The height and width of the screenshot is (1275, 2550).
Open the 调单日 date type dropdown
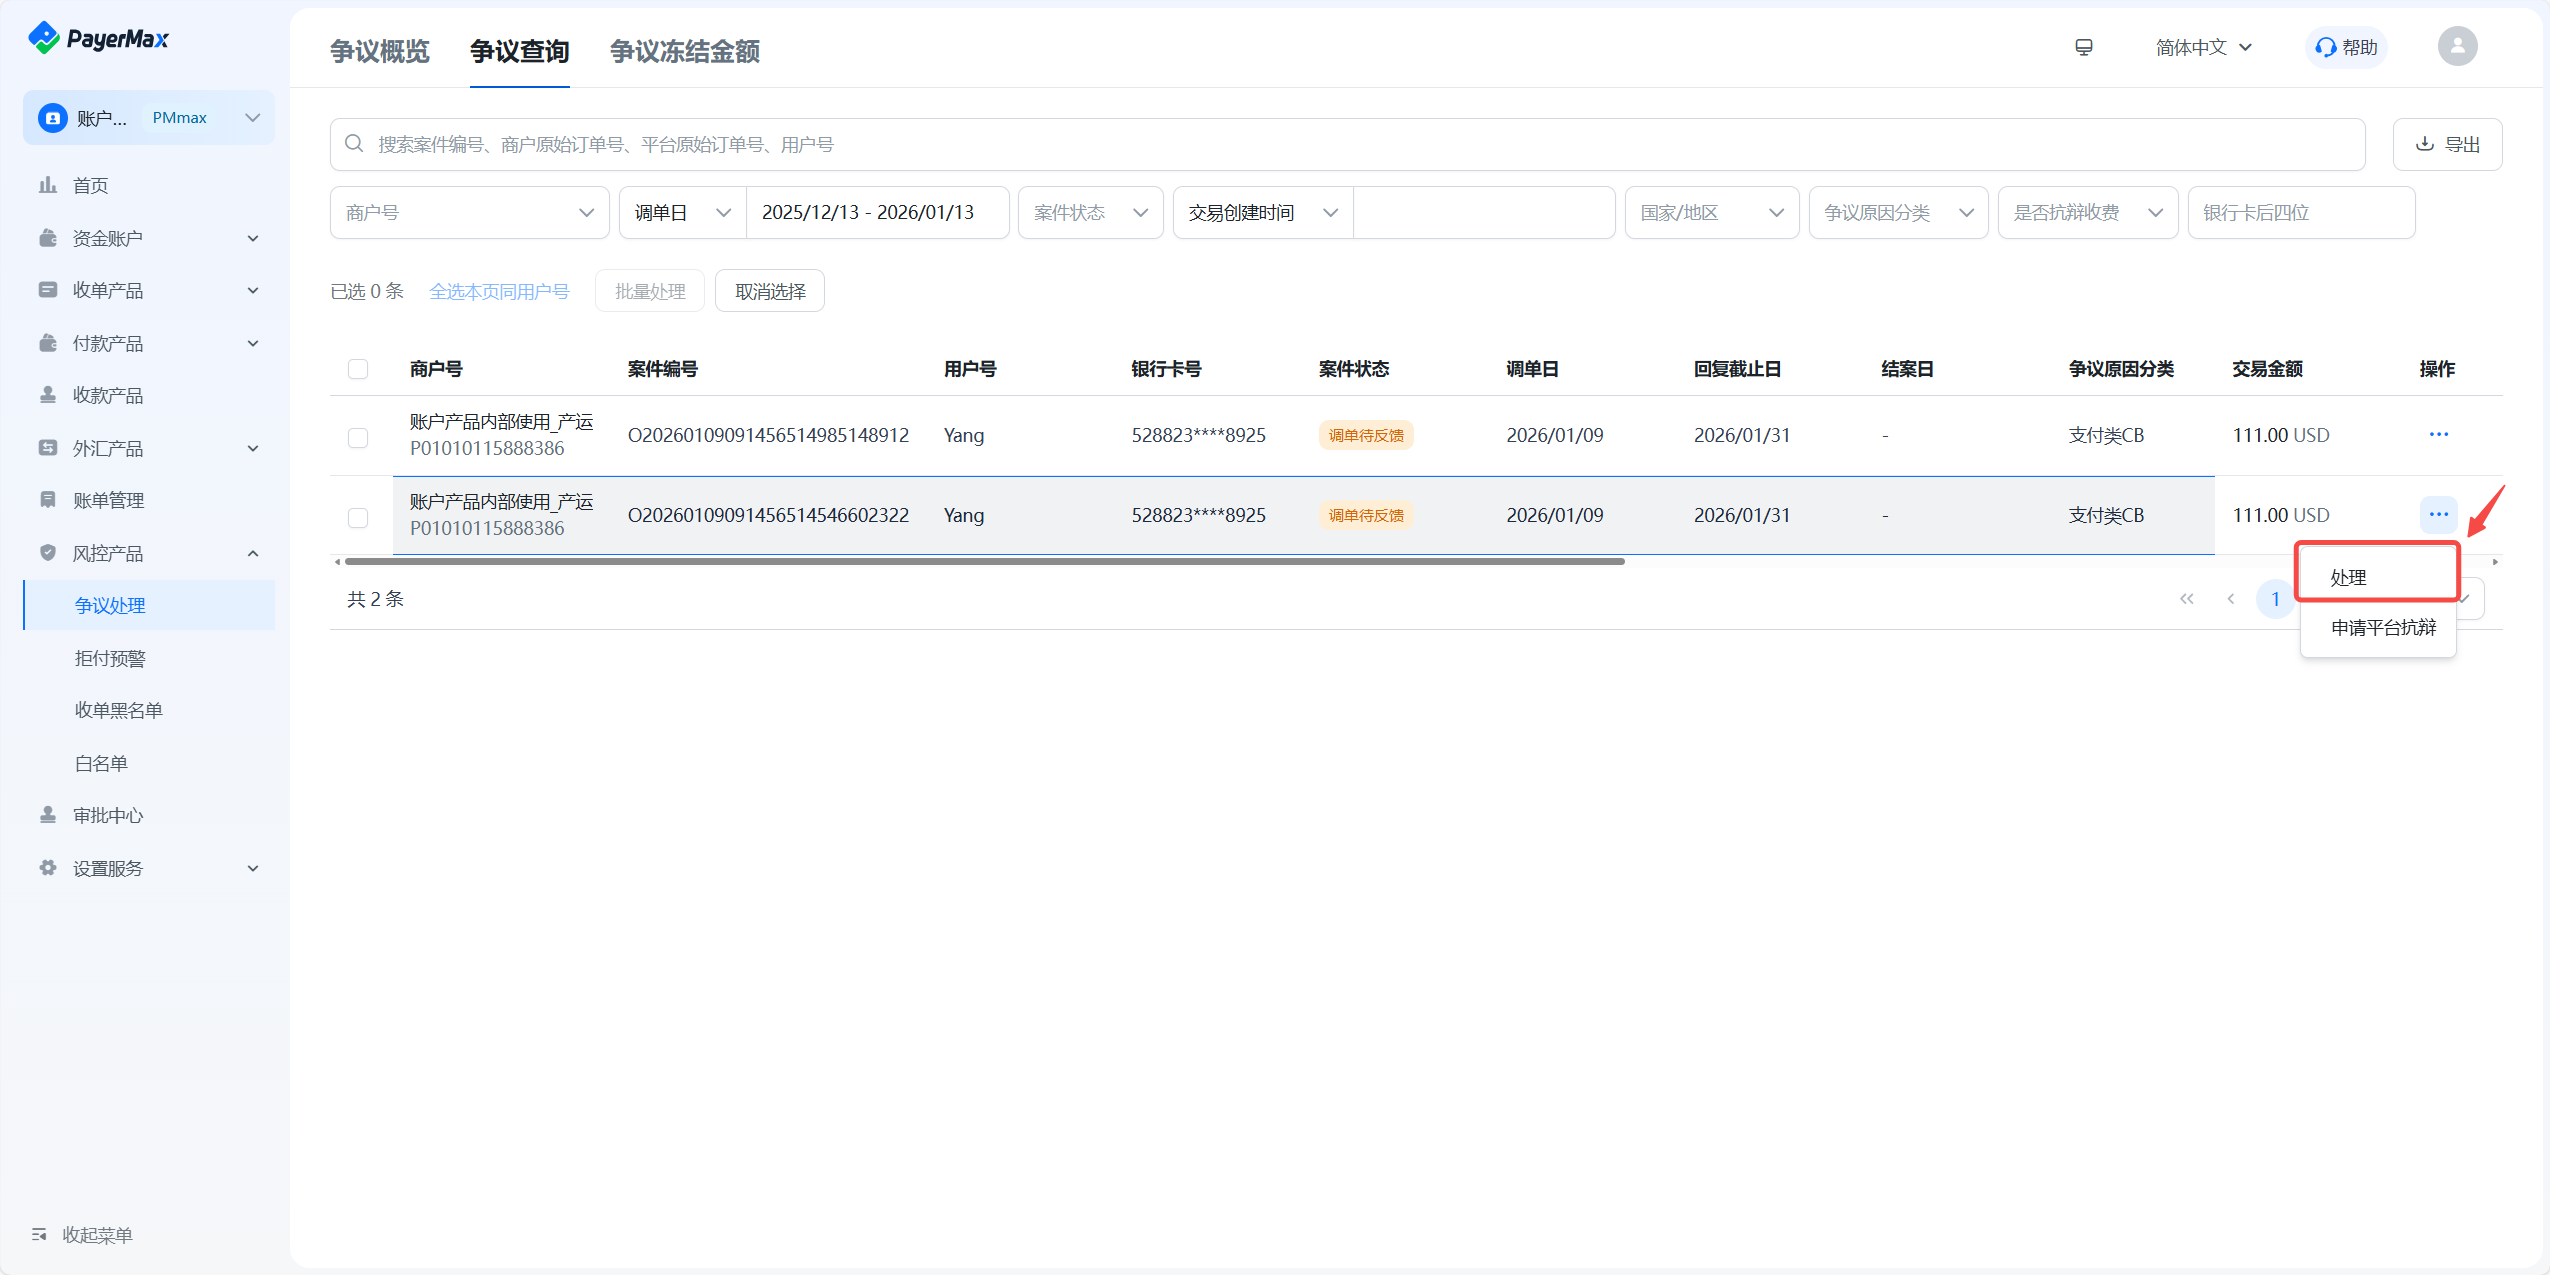pyautogui.click(x=683, y=213)
